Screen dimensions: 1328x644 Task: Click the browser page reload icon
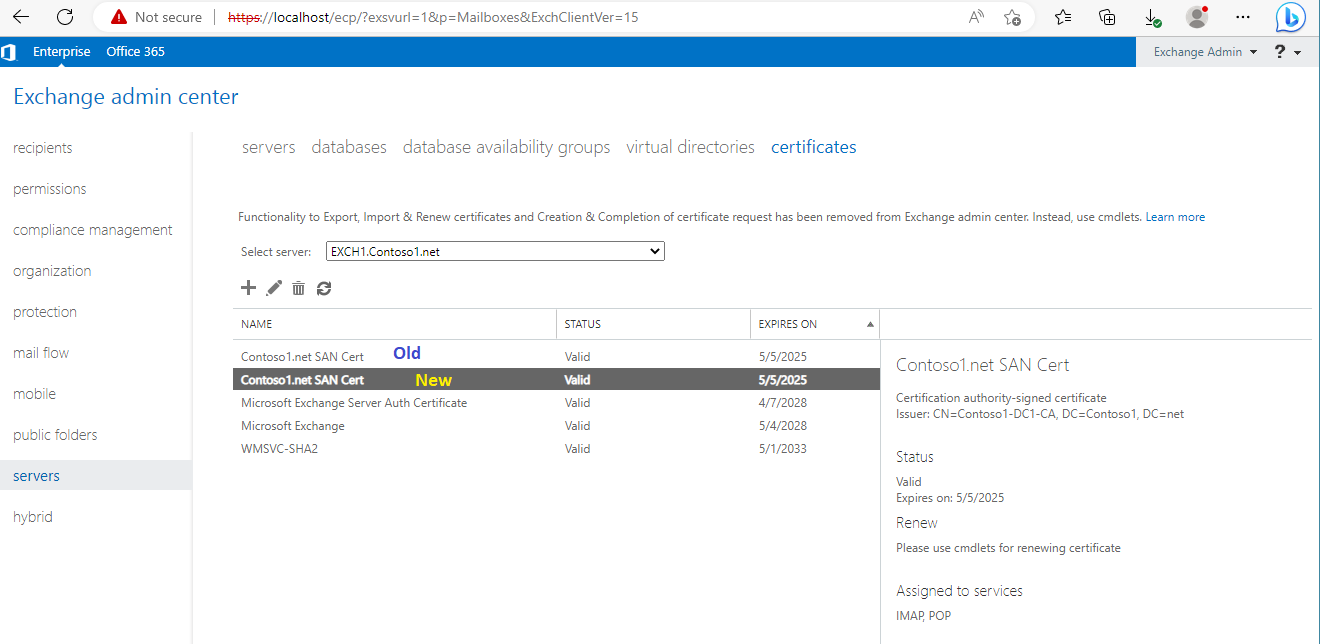pyautogui.click(x=65, y=17)
